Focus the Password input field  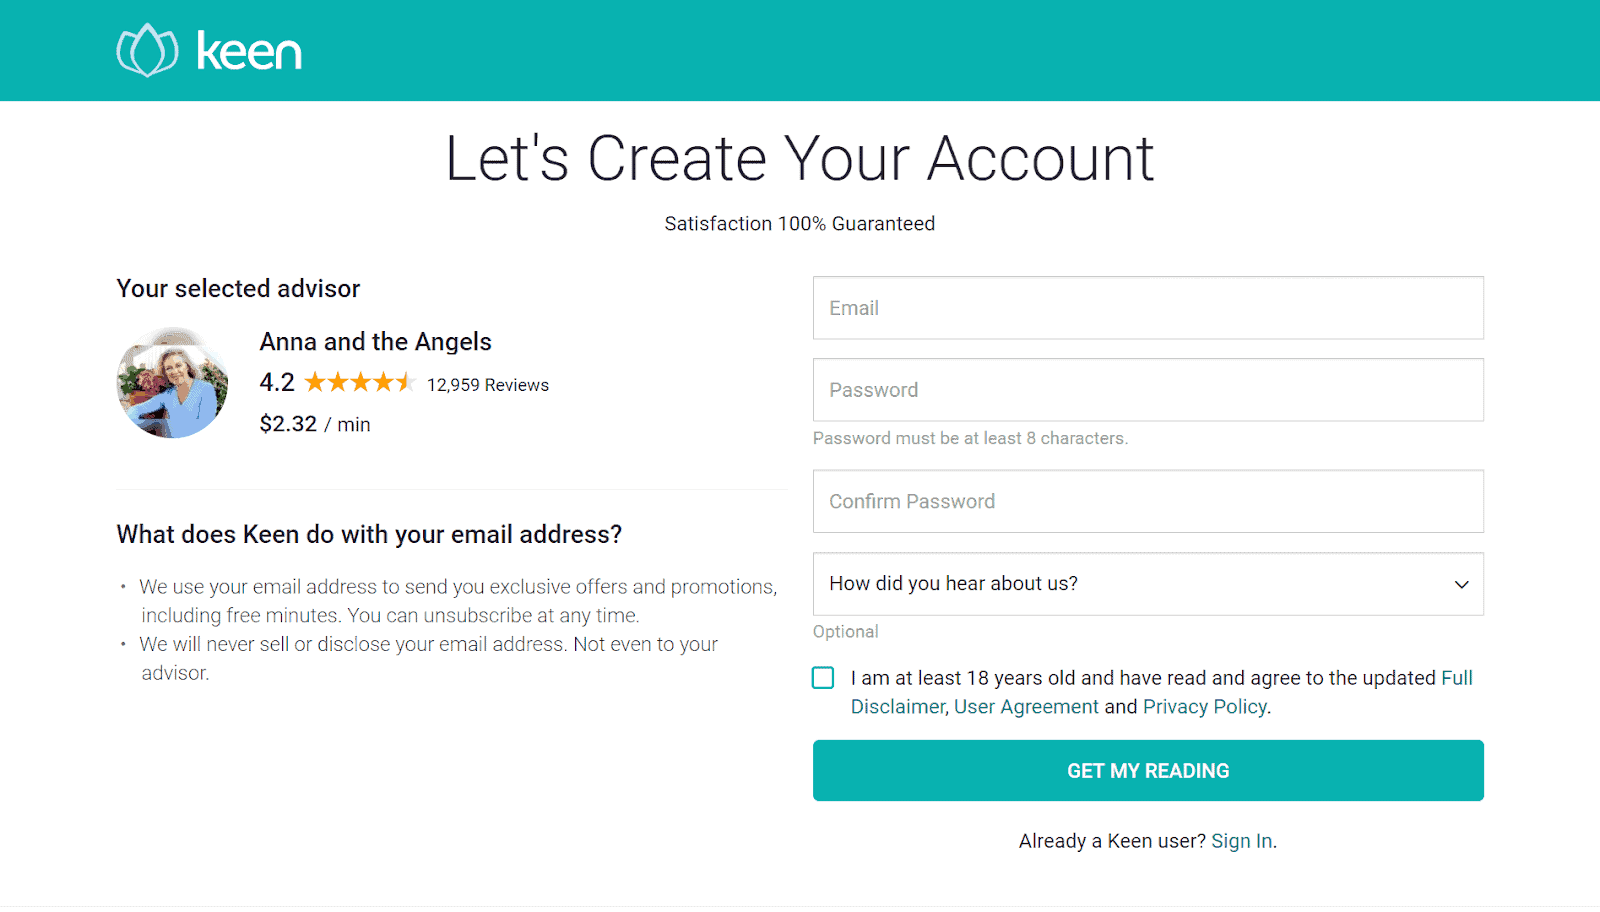(1148, 390)
